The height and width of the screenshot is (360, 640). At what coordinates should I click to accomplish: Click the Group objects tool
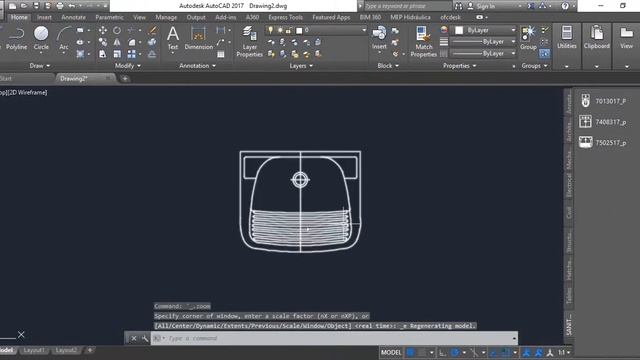click(x=528, y=38)
